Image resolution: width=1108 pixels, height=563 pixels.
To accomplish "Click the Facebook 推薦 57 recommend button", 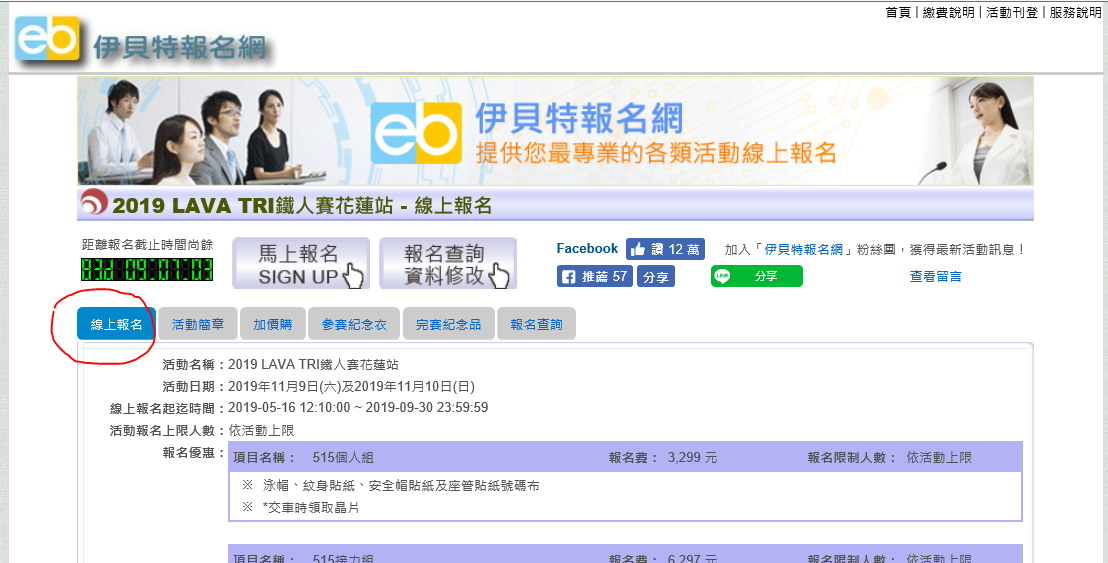I will [x=594, y=276].
